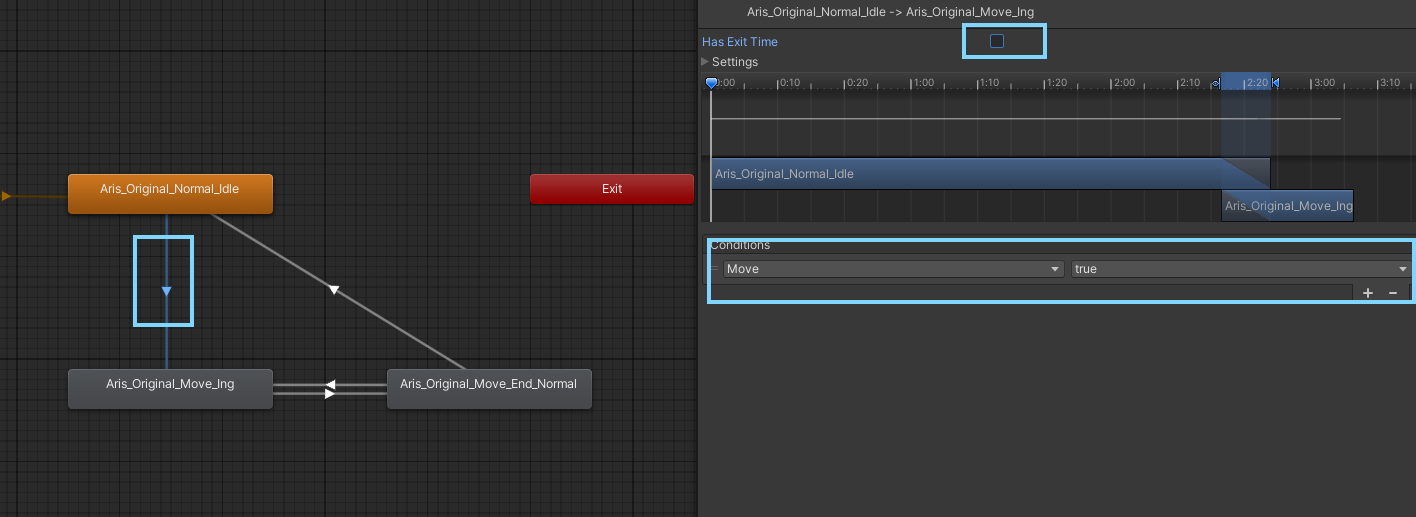Image resolution: width=1416 pixels, height=517 pixels.
Task: Open the Move parameter dropdown
Action: (x=893, y=269)
